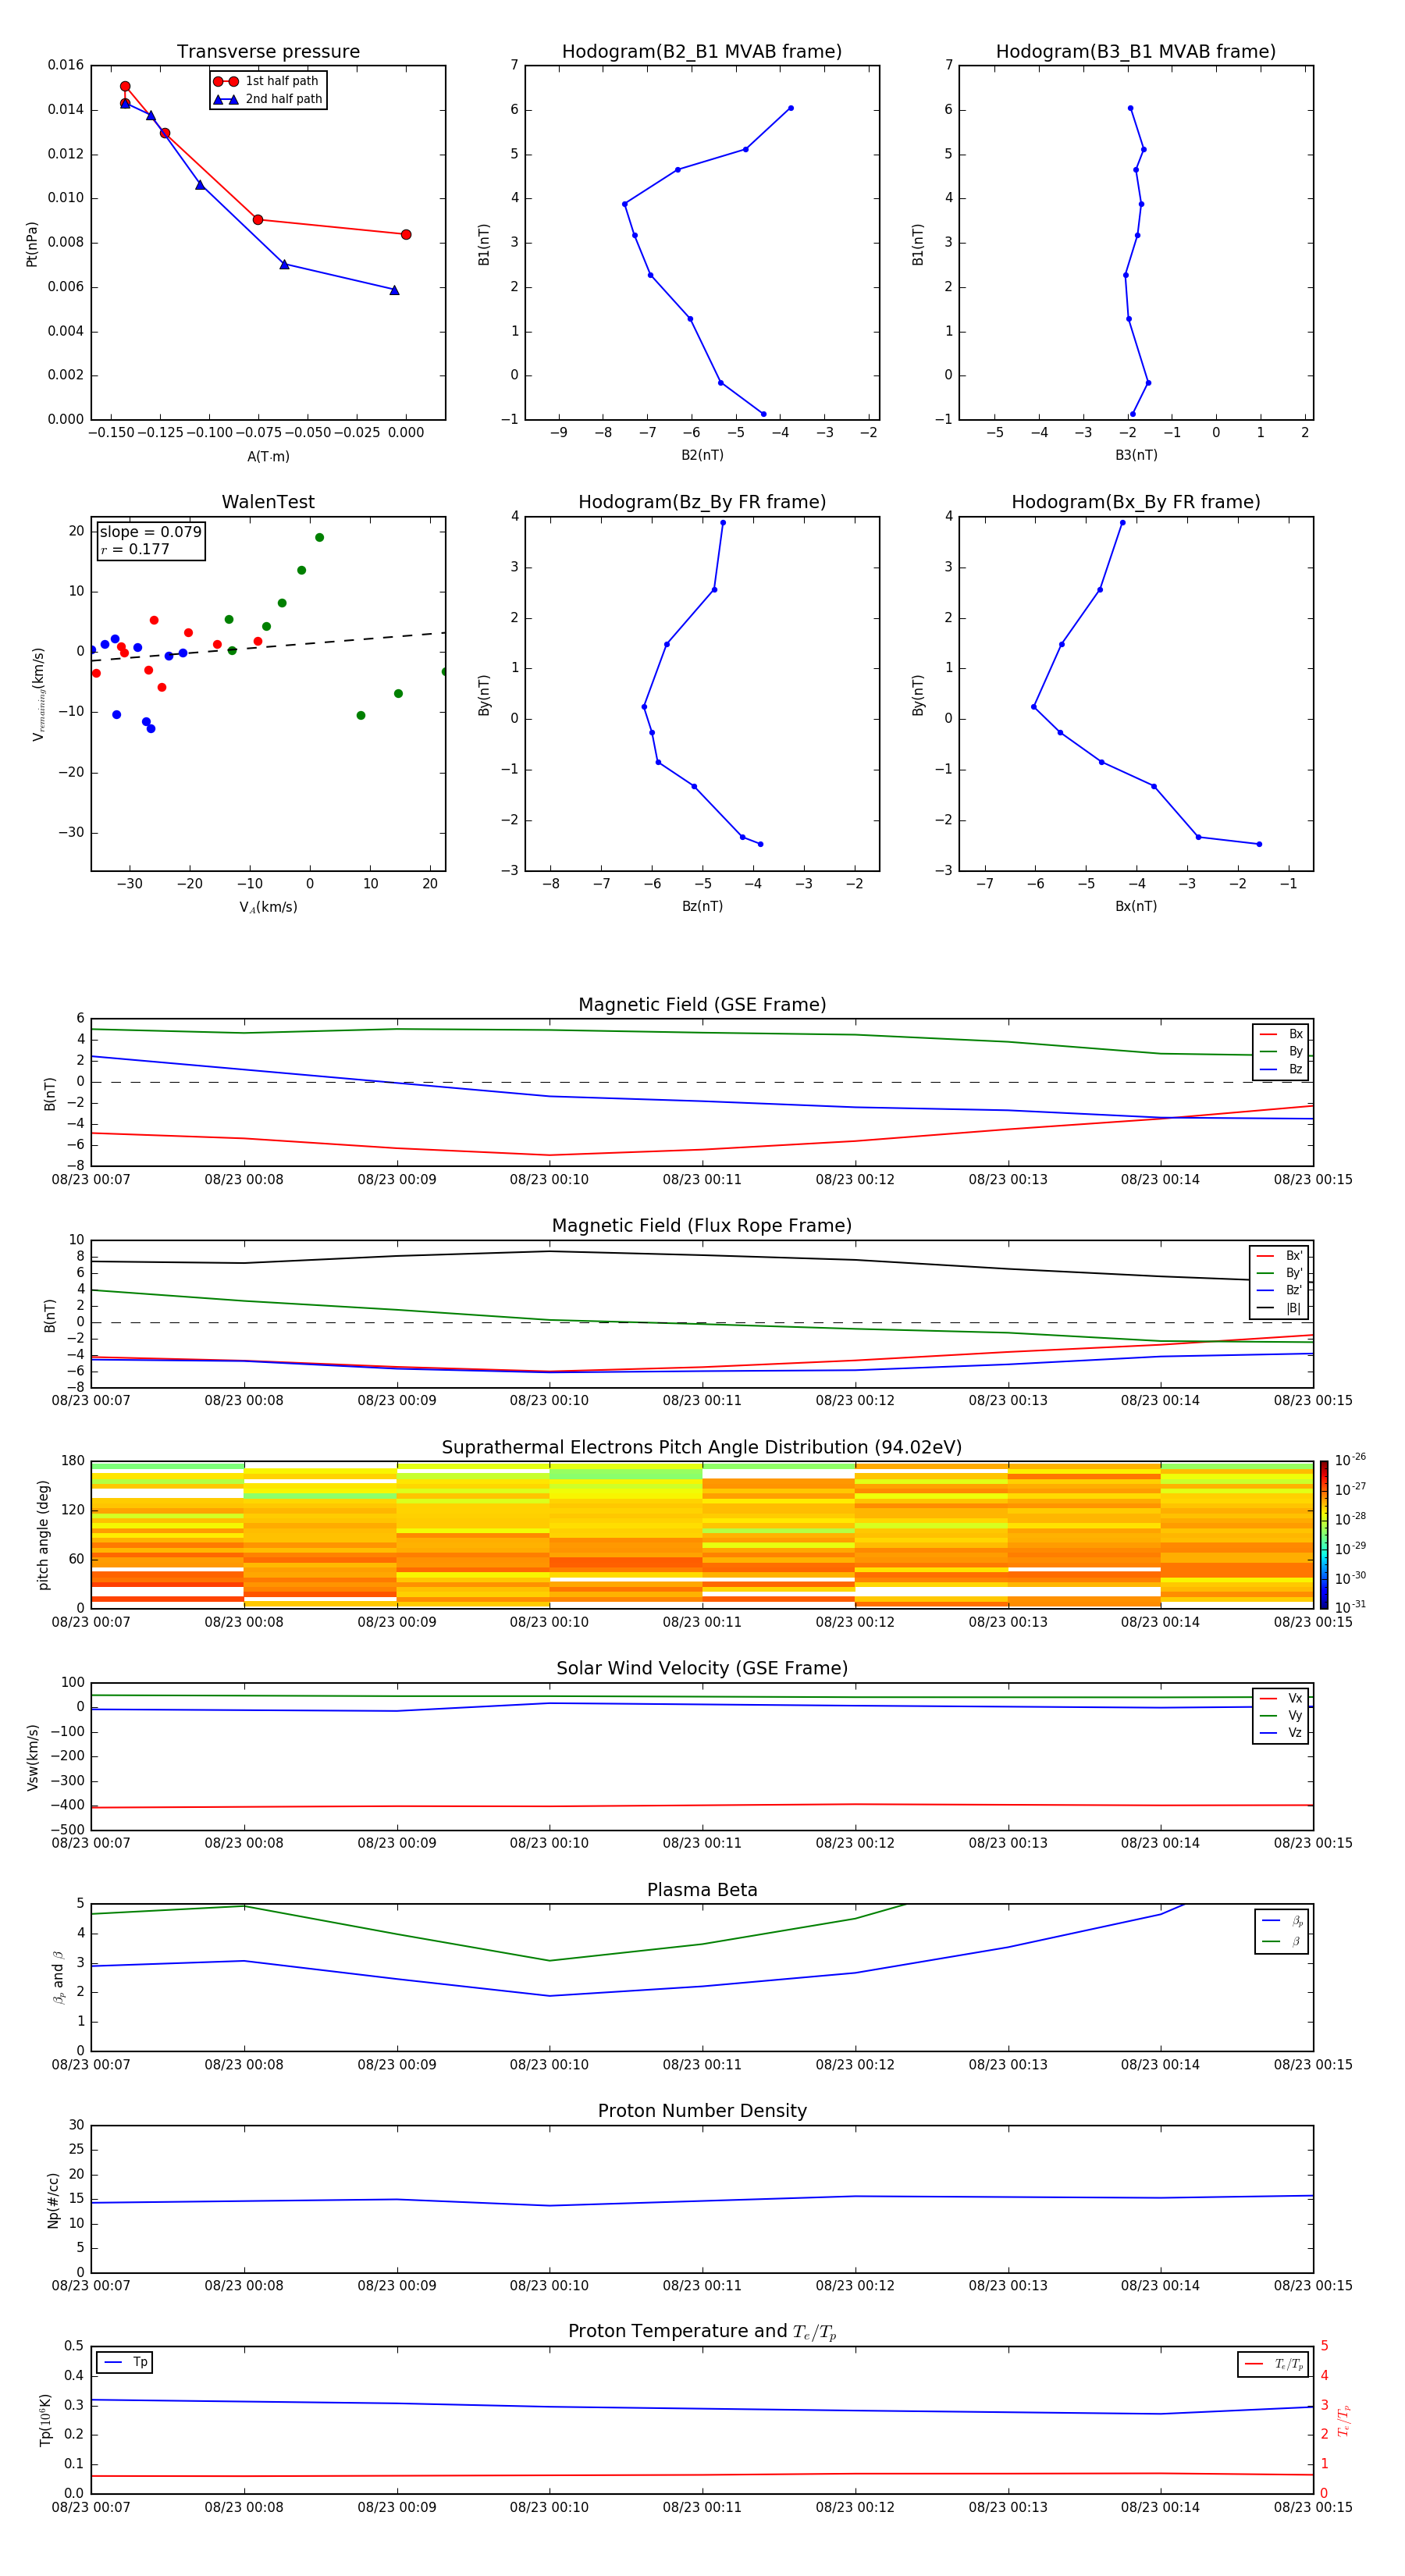Click the '|B|' legend entry in Flux Rope panel
The width and height of the screenshot is (1405, 2576).
(x=1280, y=1308)
